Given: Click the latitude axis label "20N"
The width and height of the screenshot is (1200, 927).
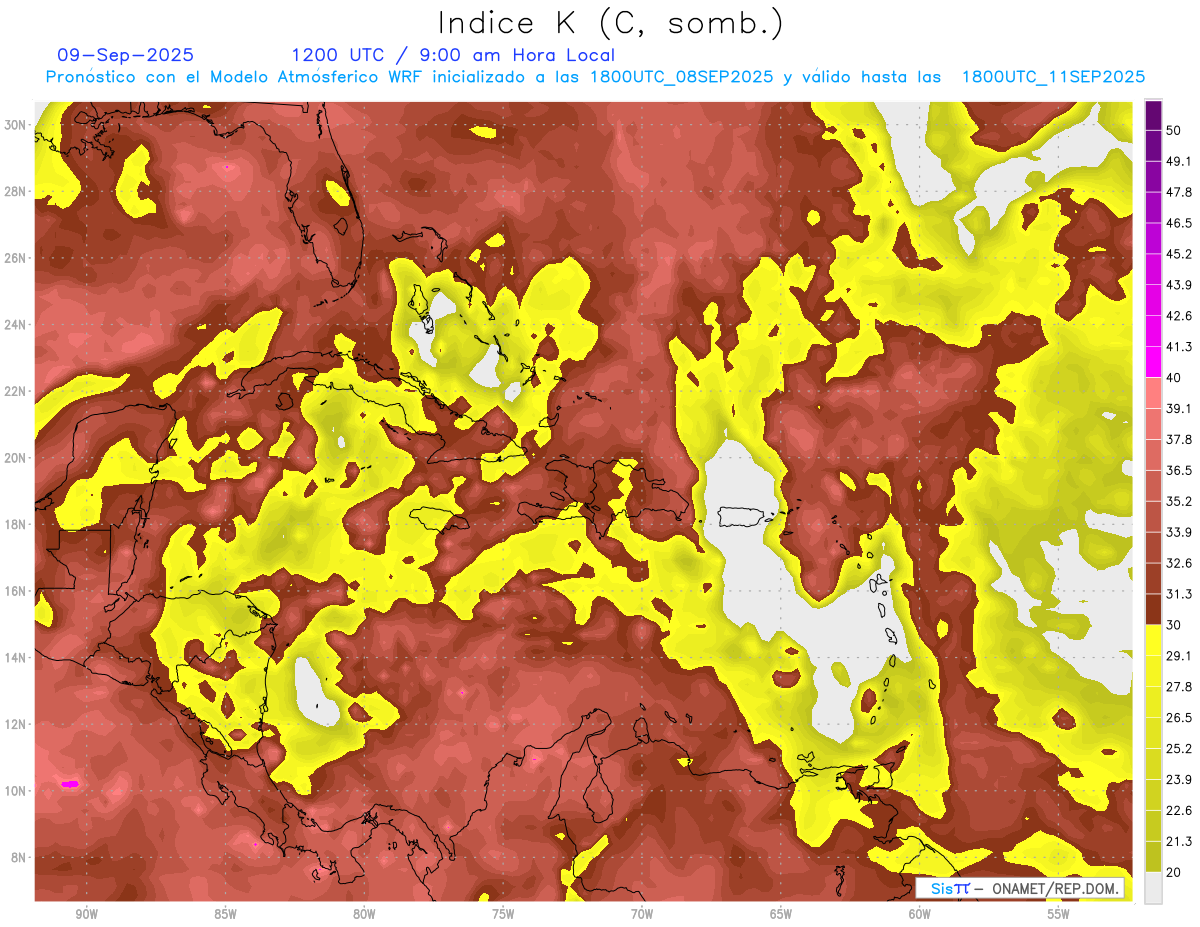Looking at the screenshot, I should click(15, 458).
